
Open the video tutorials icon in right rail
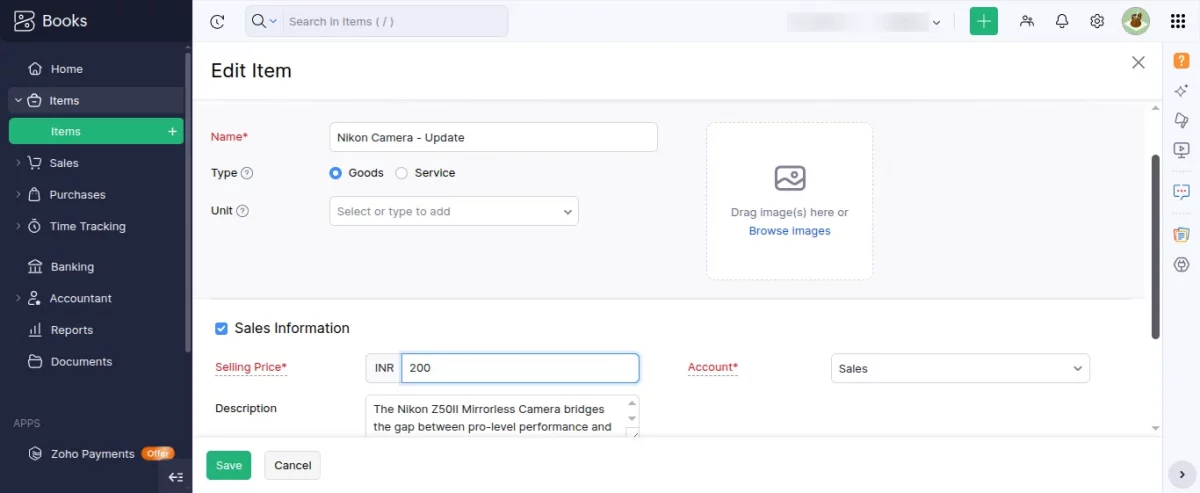1181,150
